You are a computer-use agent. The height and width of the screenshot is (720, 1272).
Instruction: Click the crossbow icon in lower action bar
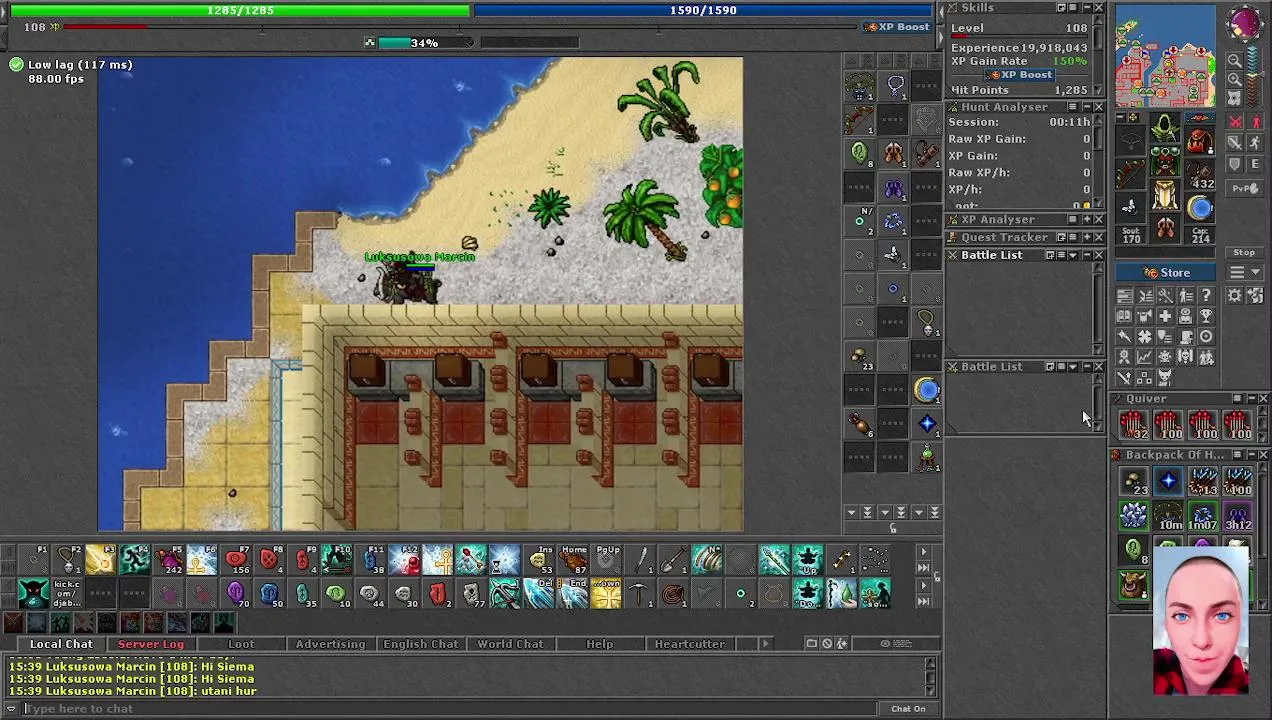click(505, 596)
